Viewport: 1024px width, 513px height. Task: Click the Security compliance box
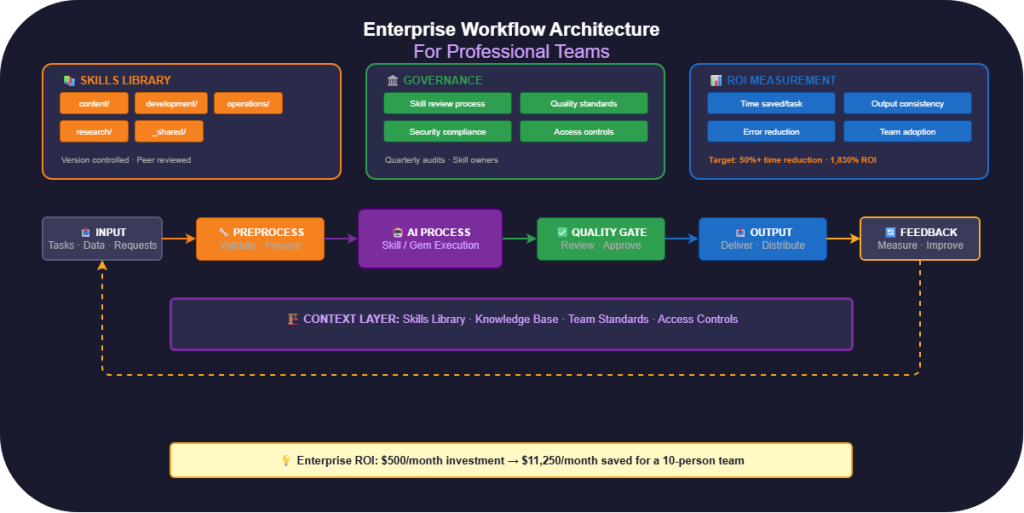pos(447,131)
